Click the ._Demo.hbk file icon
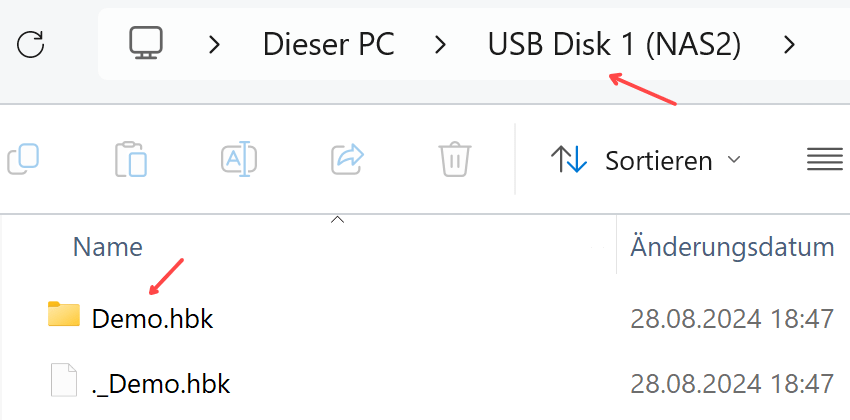850x420 pixels. pos(63,381)
